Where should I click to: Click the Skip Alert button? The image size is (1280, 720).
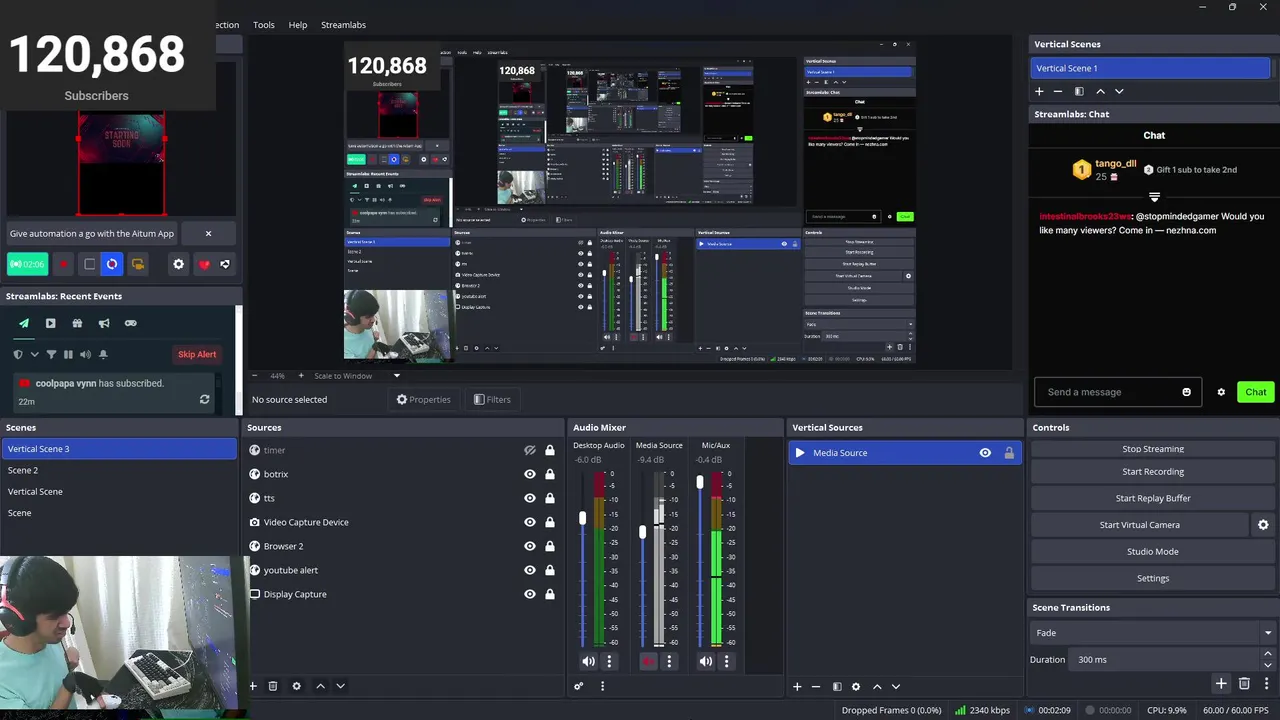[x=197, y=354]
